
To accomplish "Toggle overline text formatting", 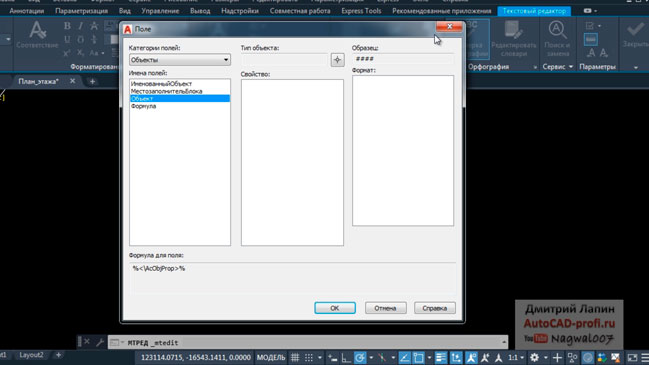I will point(80,39).
